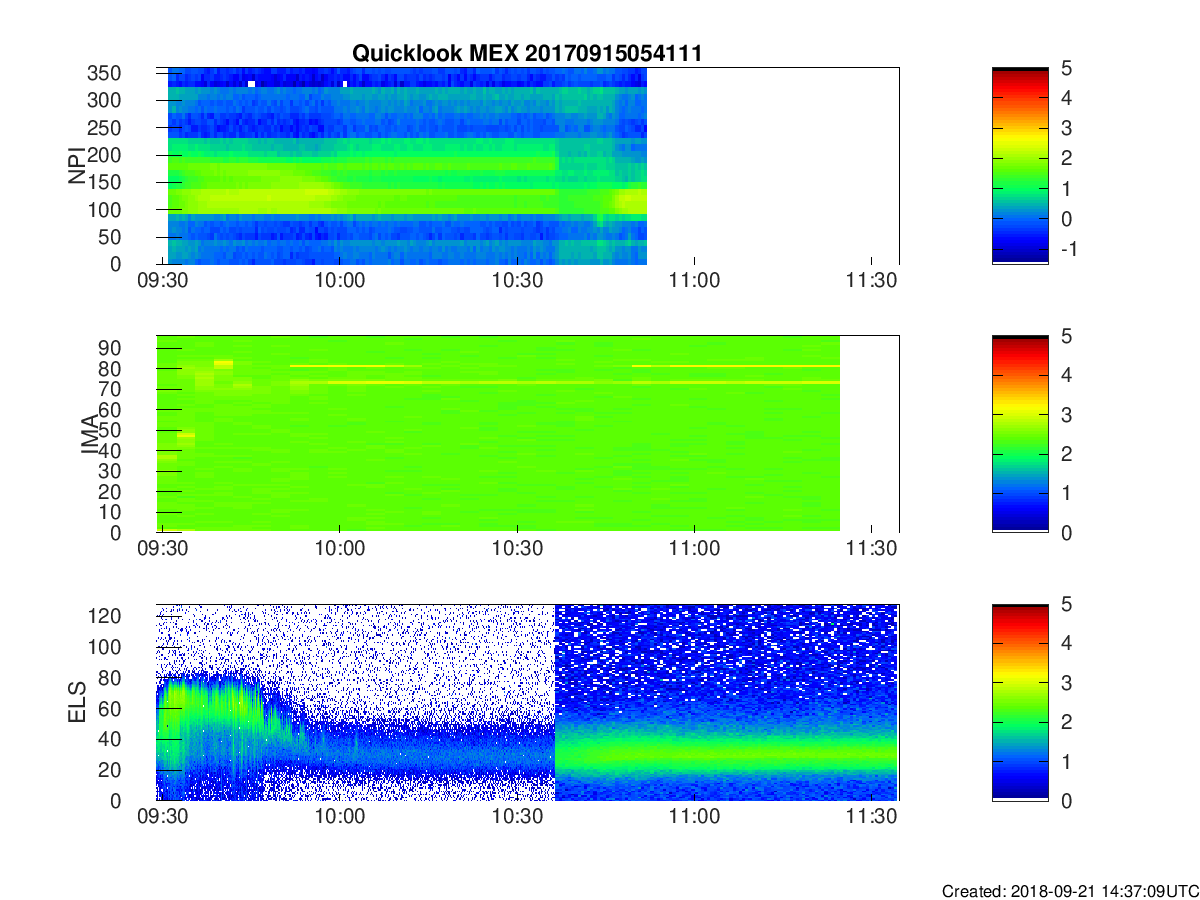Pick the ELS plot's color scale bar
1200x900 pixels.
pyautogui.click(x=1020, y=702)
